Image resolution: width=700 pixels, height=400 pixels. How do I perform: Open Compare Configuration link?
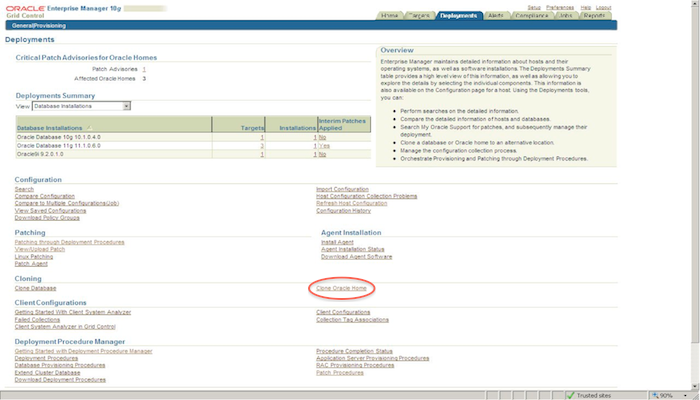(x=45, y=196)
